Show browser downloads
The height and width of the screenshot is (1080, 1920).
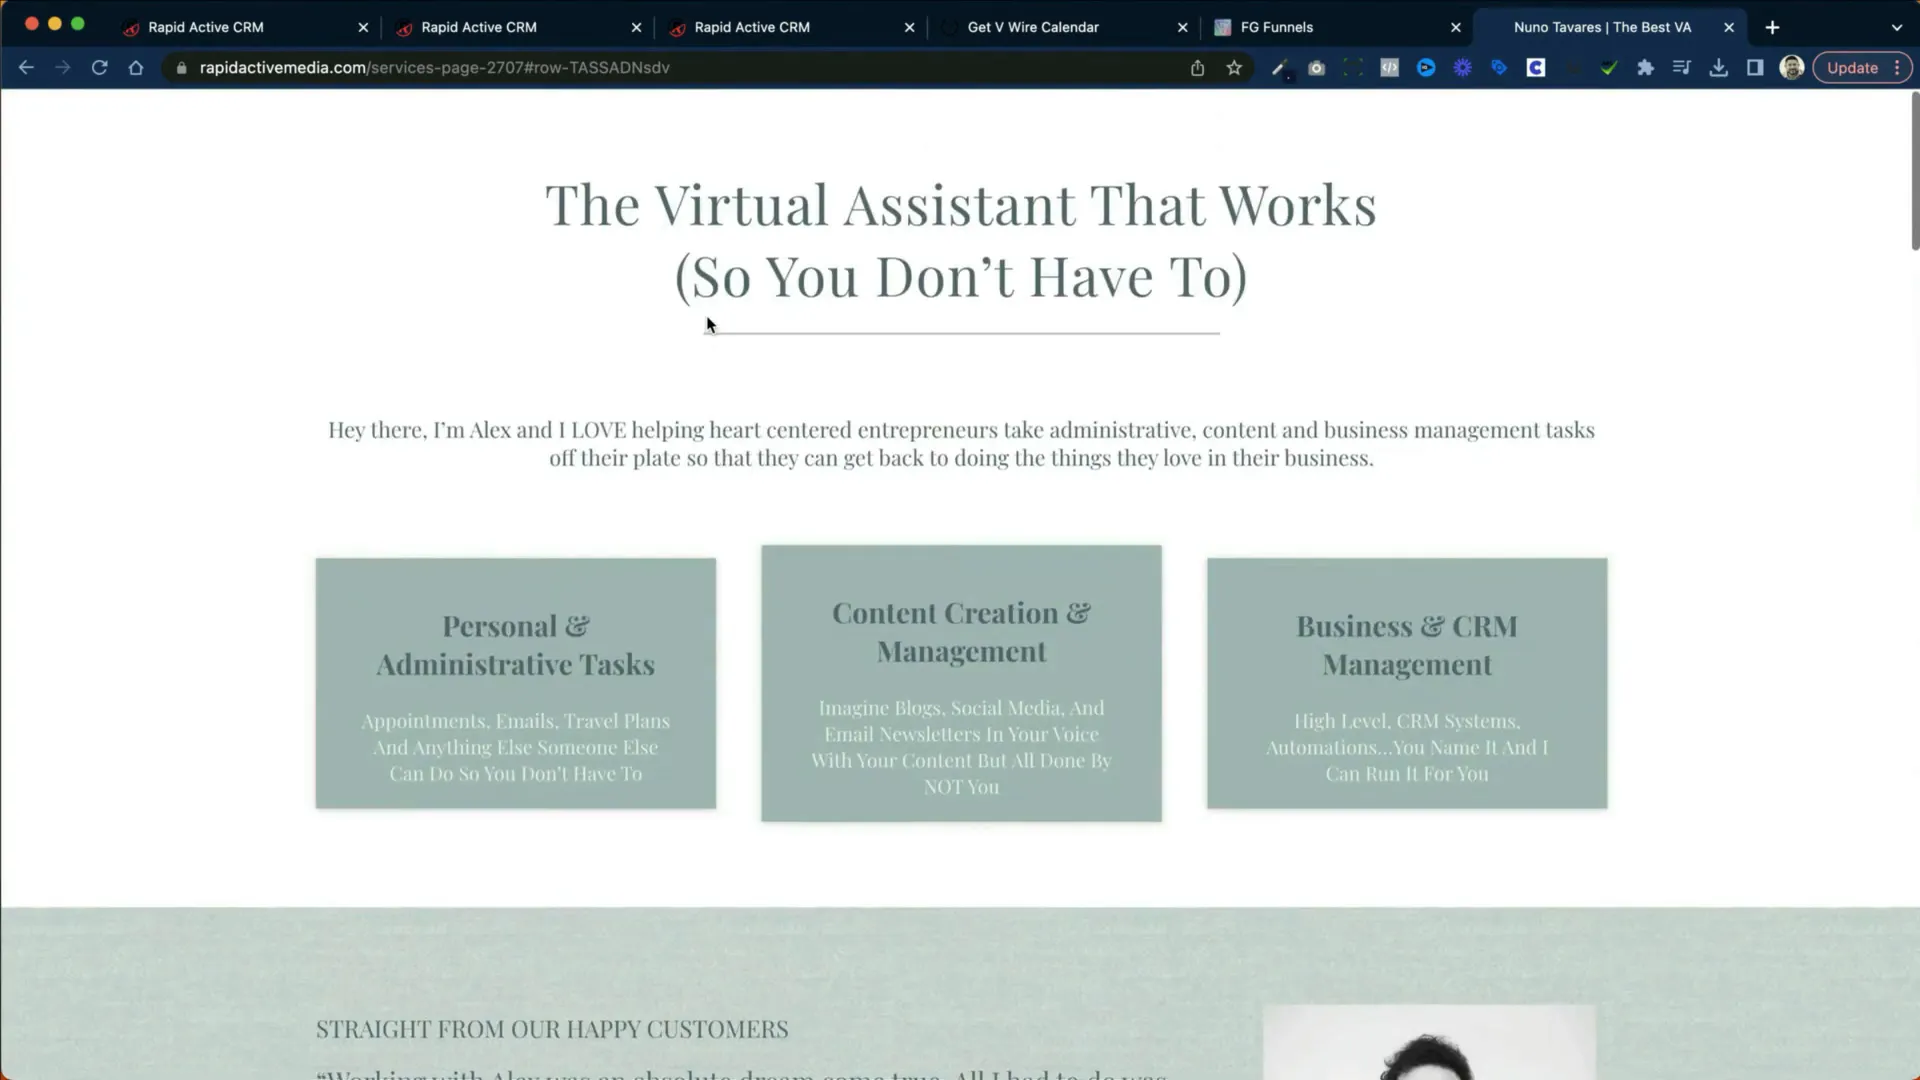pyautogui.click(x=1718, y=68)
